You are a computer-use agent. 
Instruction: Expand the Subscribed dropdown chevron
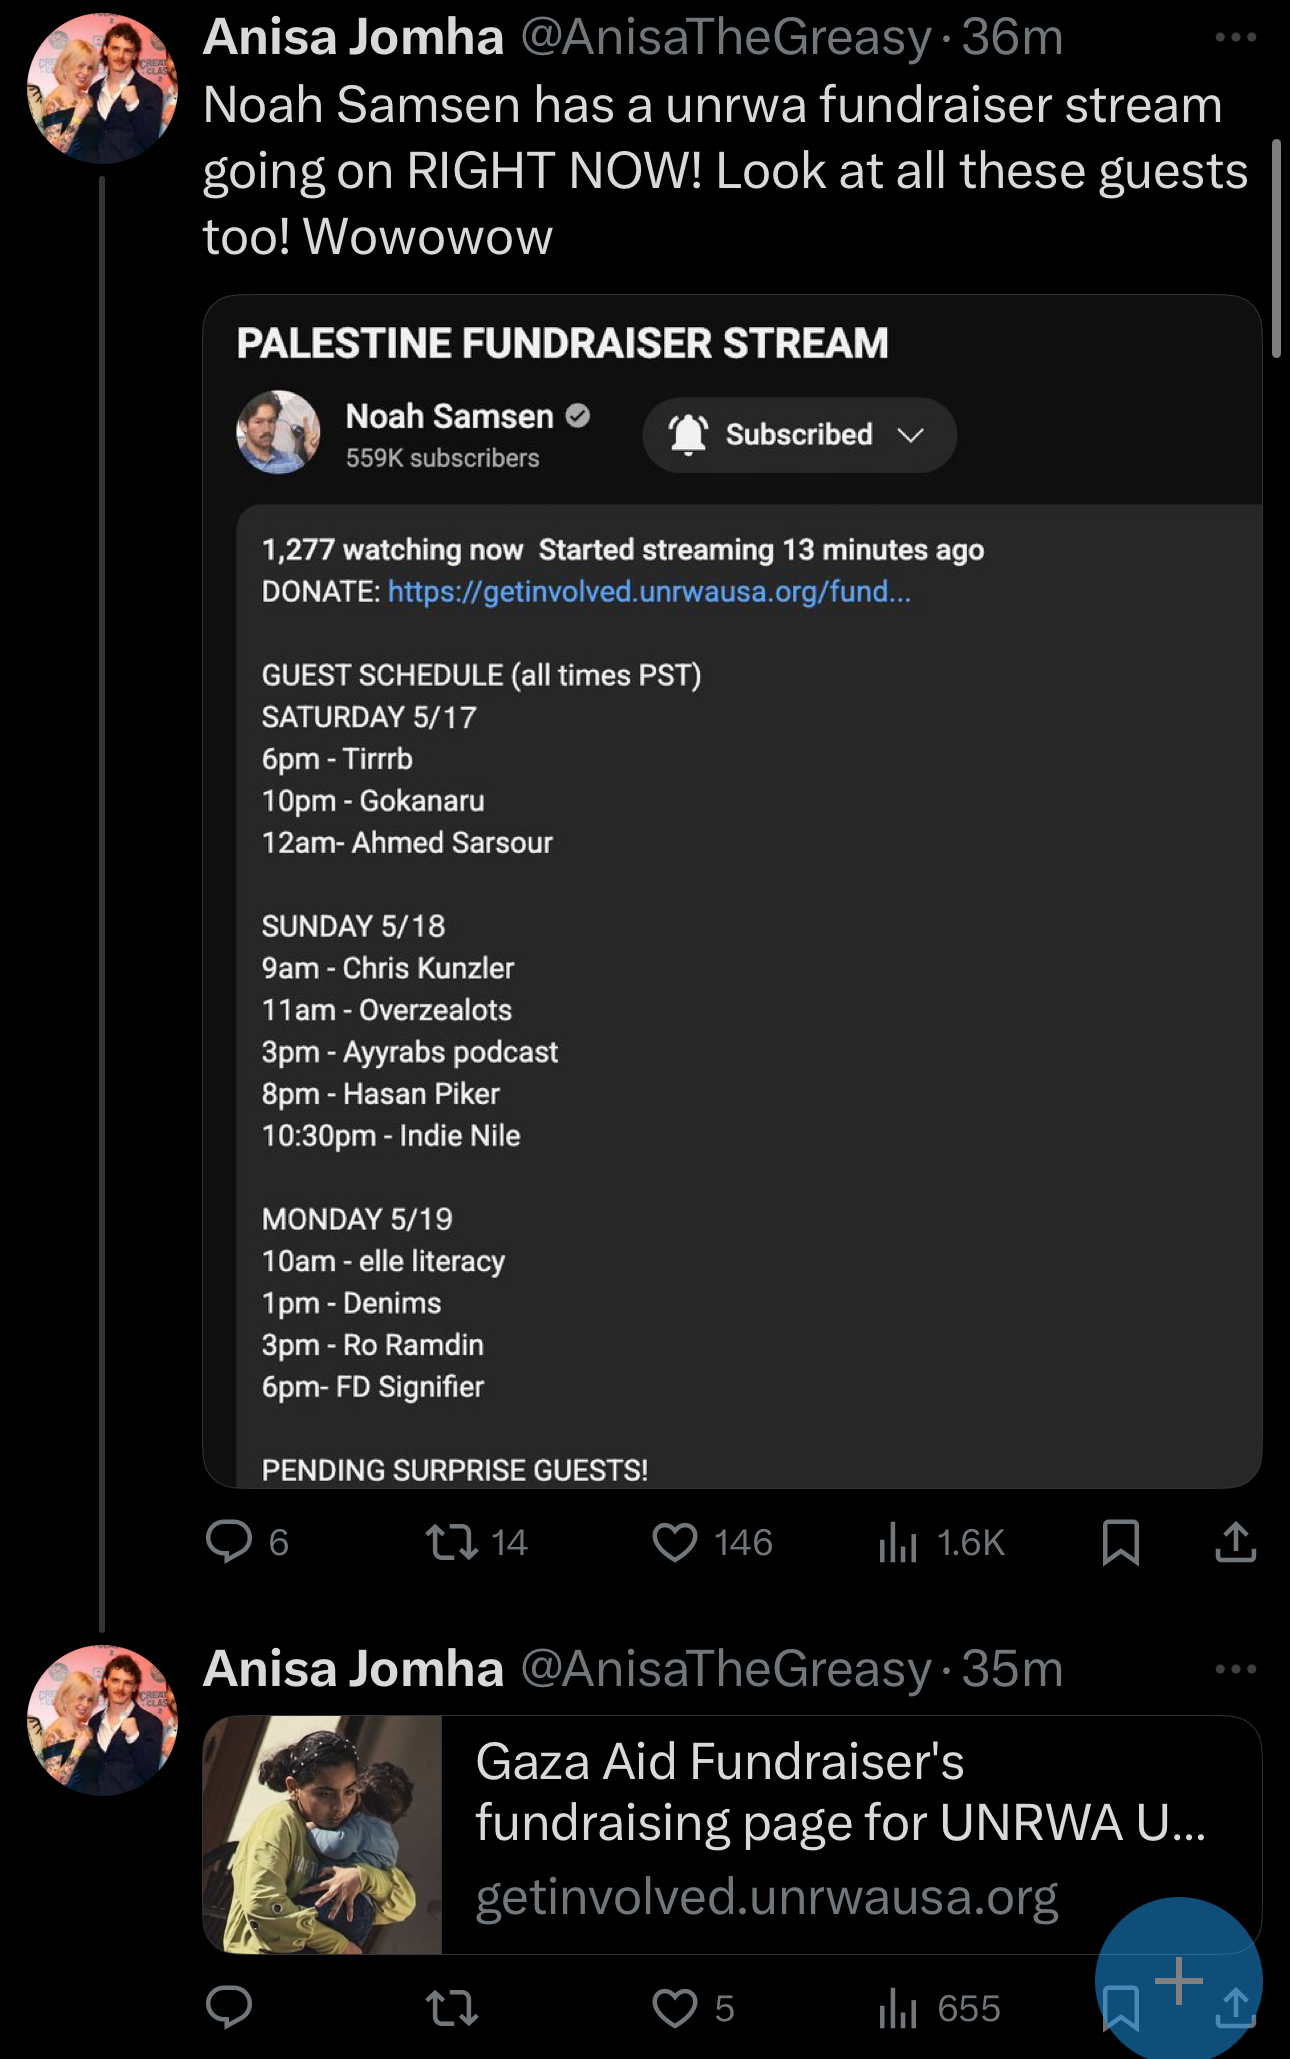pos(910,435)
